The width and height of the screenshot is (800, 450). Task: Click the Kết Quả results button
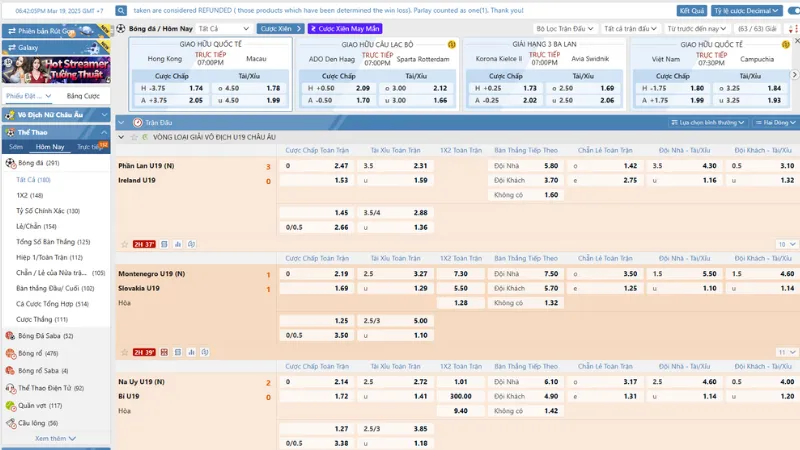pos(692,10)
